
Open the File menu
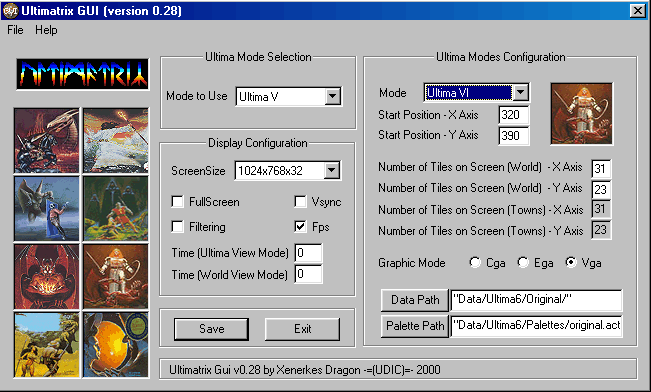point(15,30)
